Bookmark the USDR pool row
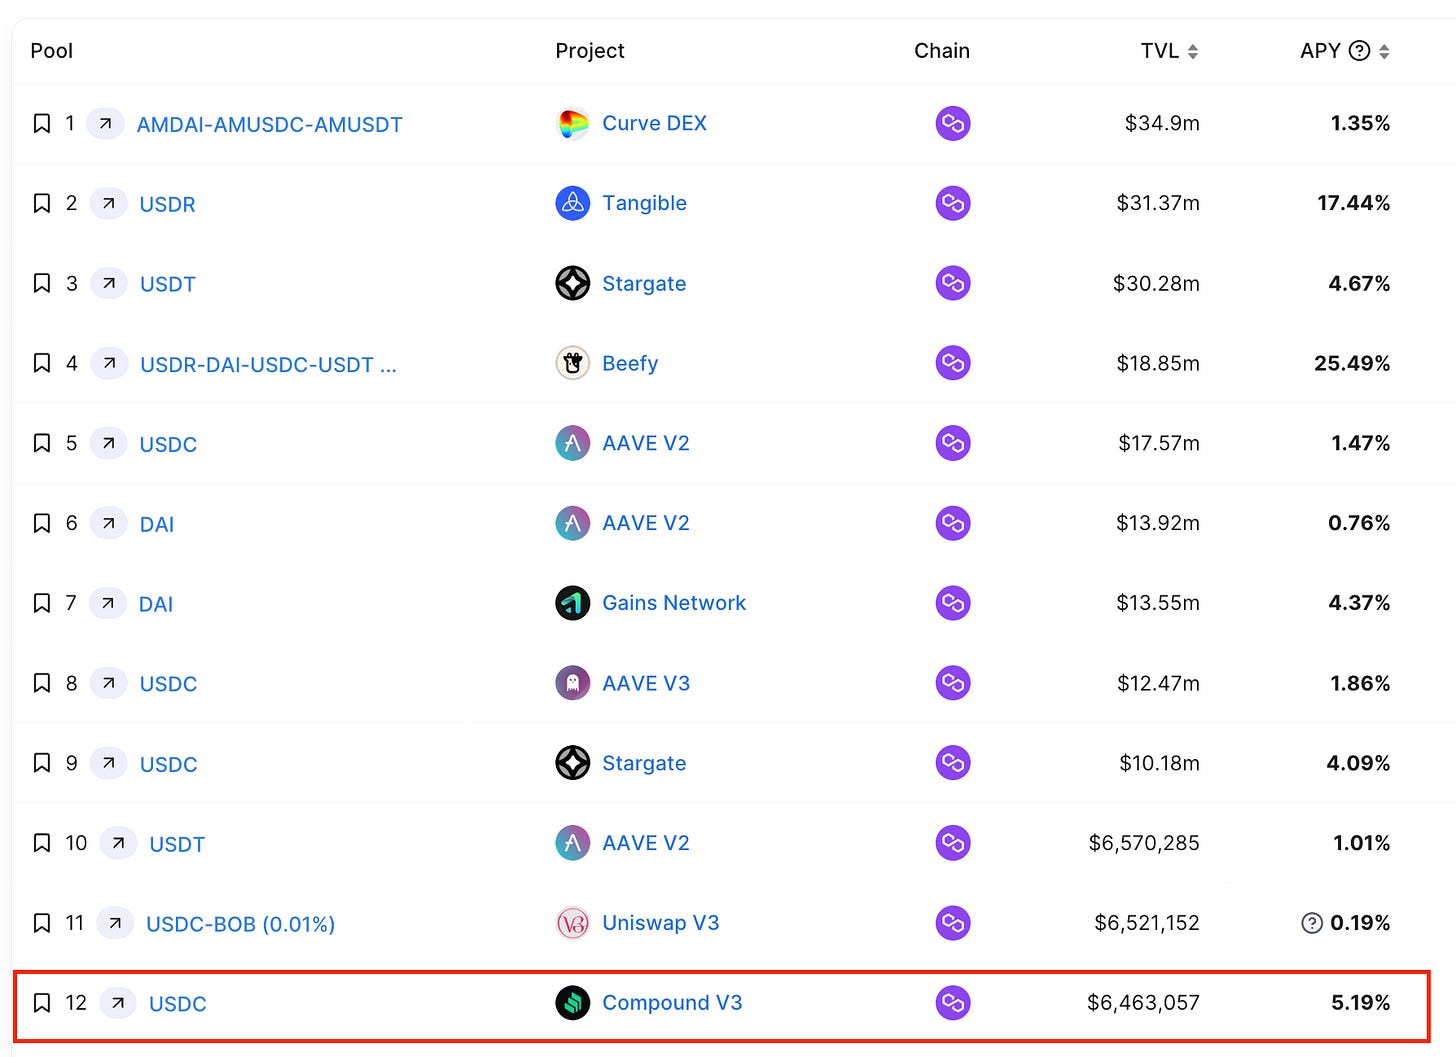This screenshot has width=1456, height=1057. pos(42,203)
